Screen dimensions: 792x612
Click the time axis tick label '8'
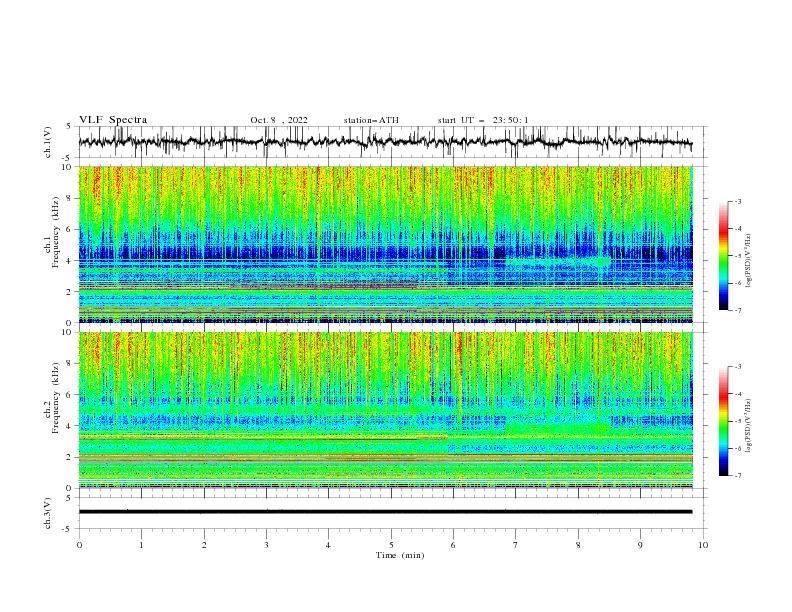point(578,545)
